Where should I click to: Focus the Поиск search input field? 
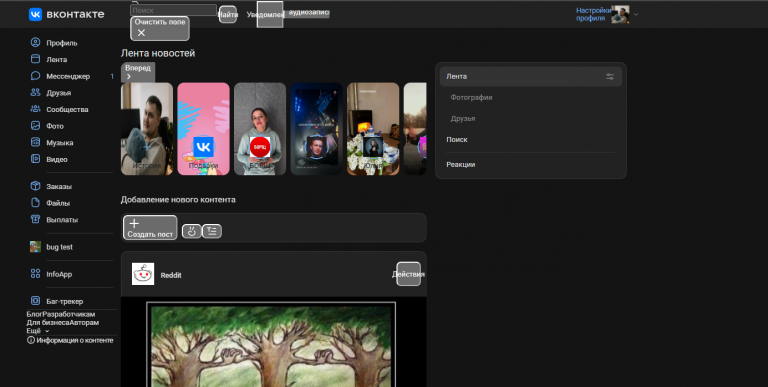173,10
